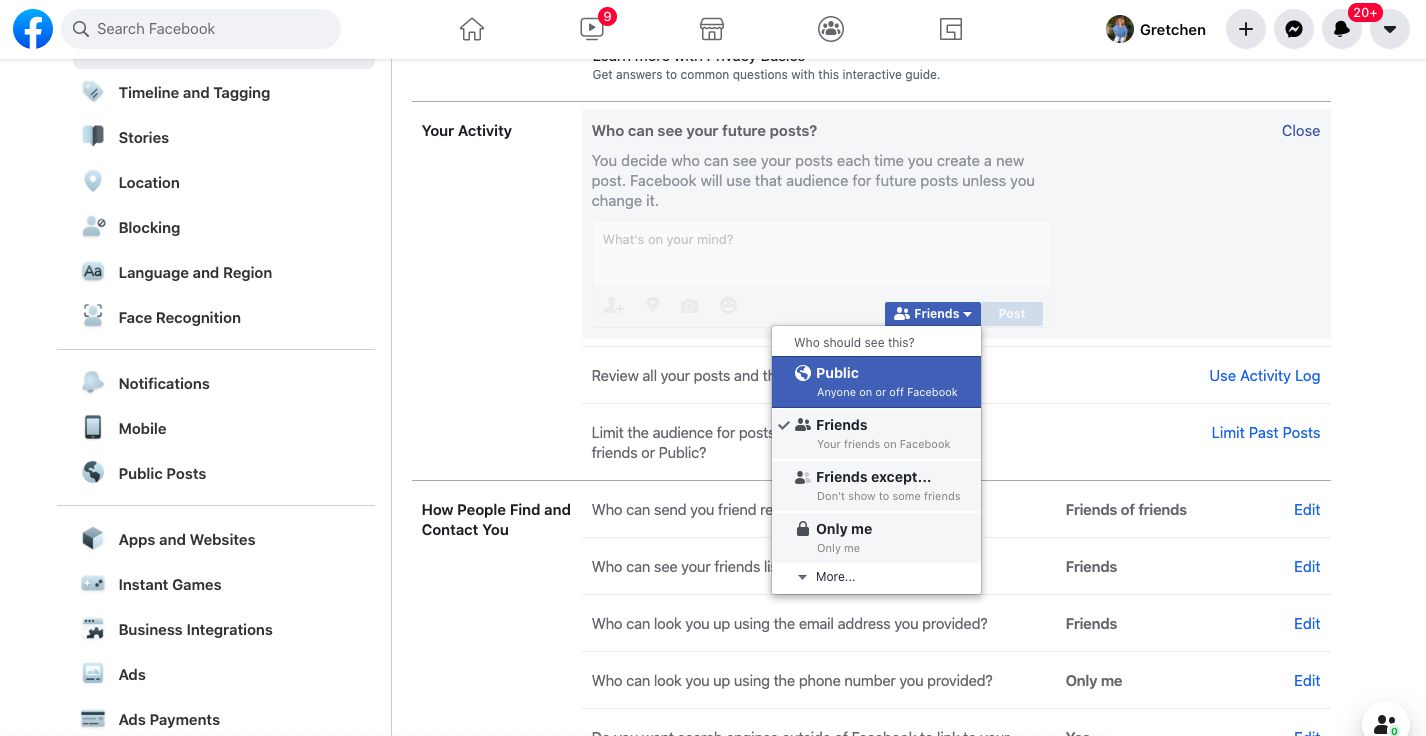Edit who can send friend requests
The height and width of the screenshot is (736, 1426).
click(x=1306, y=510)
